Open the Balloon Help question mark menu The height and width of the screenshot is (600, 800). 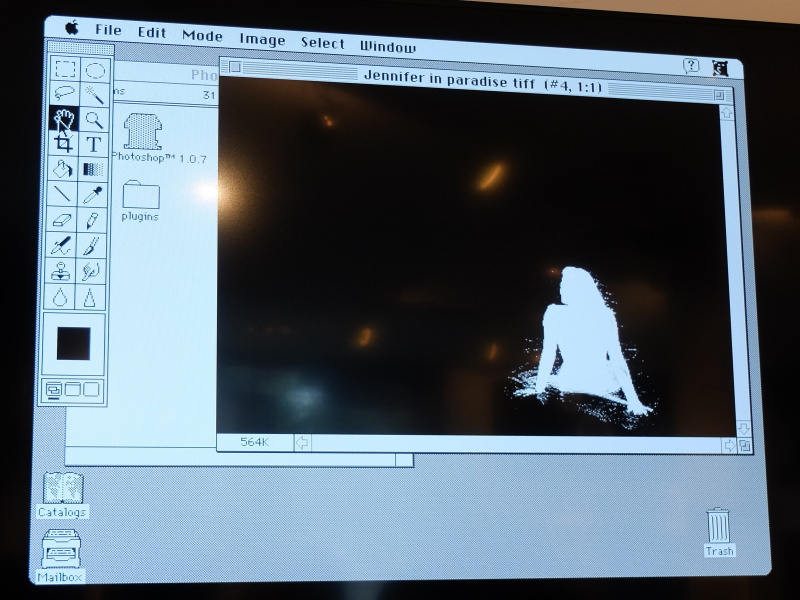pos(691,65)
